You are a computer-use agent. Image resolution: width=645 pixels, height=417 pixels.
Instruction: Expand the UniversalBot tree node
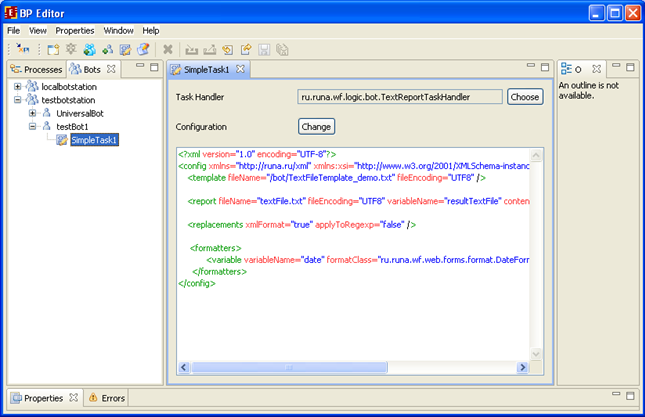32,114
